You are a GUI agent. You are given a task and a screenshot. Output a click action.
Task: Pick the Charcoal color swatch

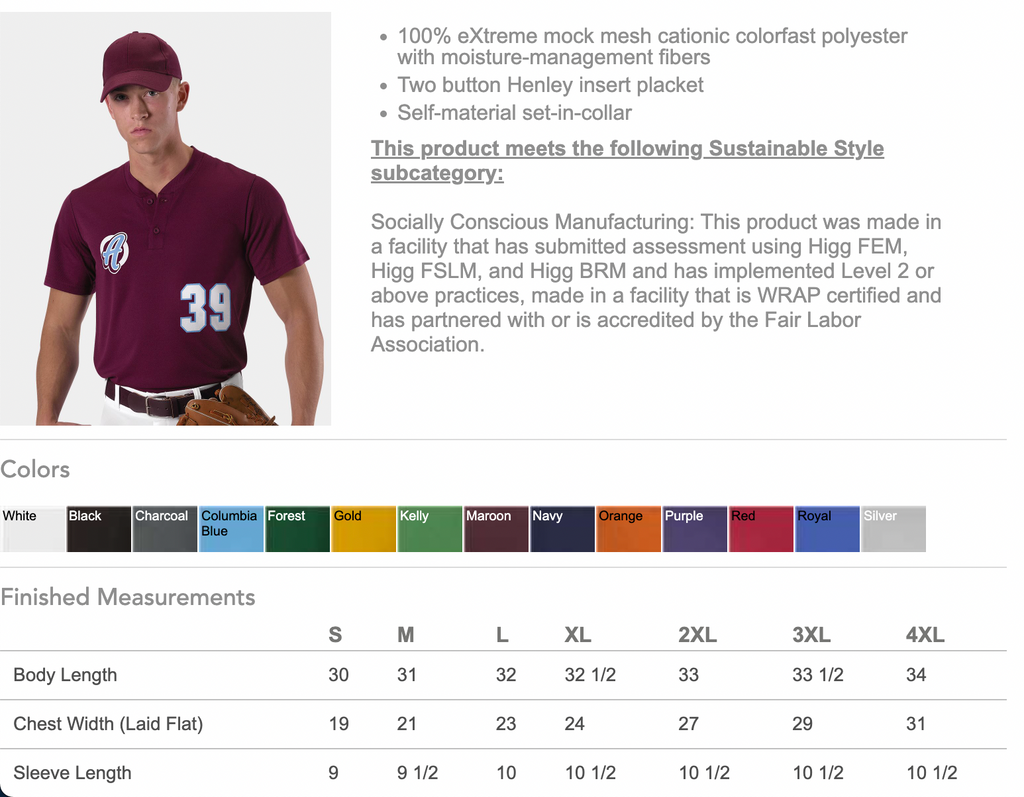coord(165,529)
